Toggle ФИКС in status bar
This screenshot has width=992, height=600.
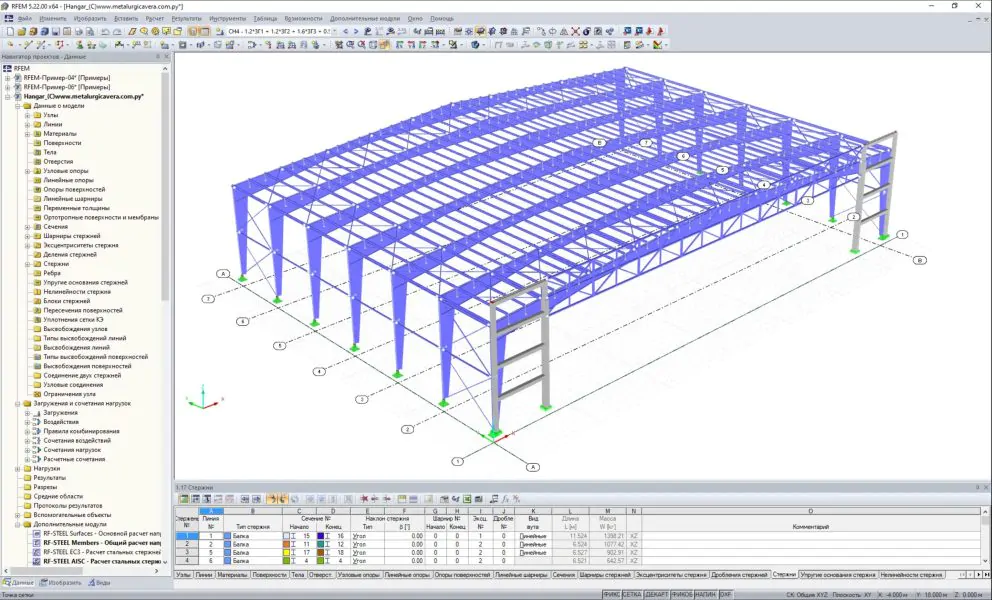tap(611, 595)
